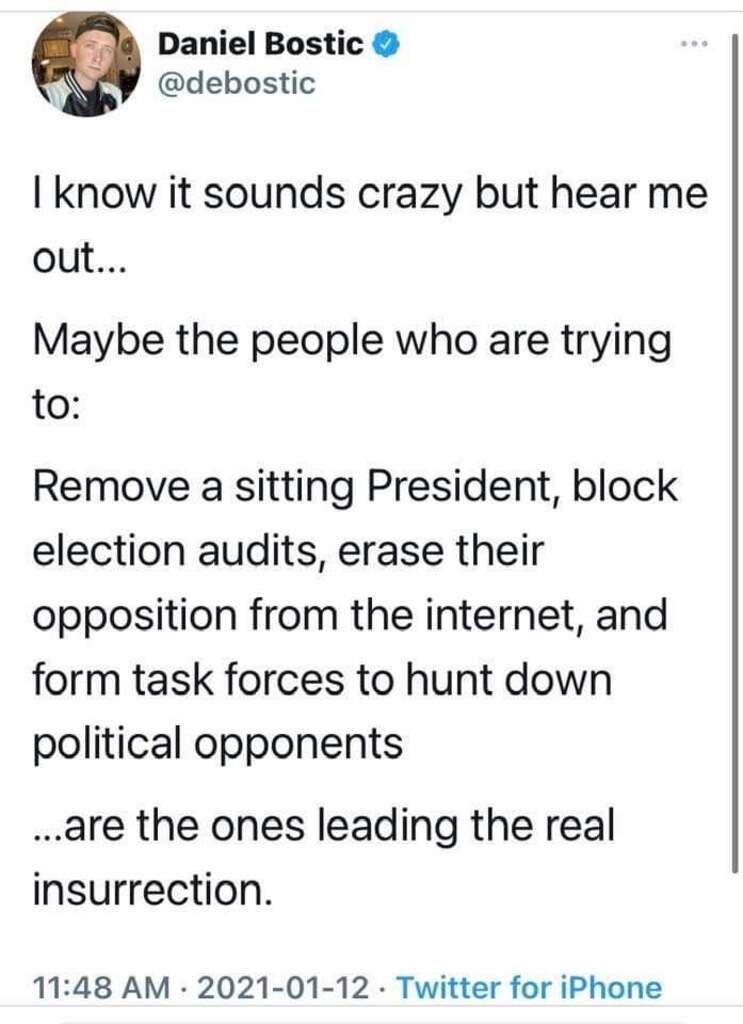
Task: Click the blue verified checkmark badge
Action: pyautogui.click(x=386, y=44)
